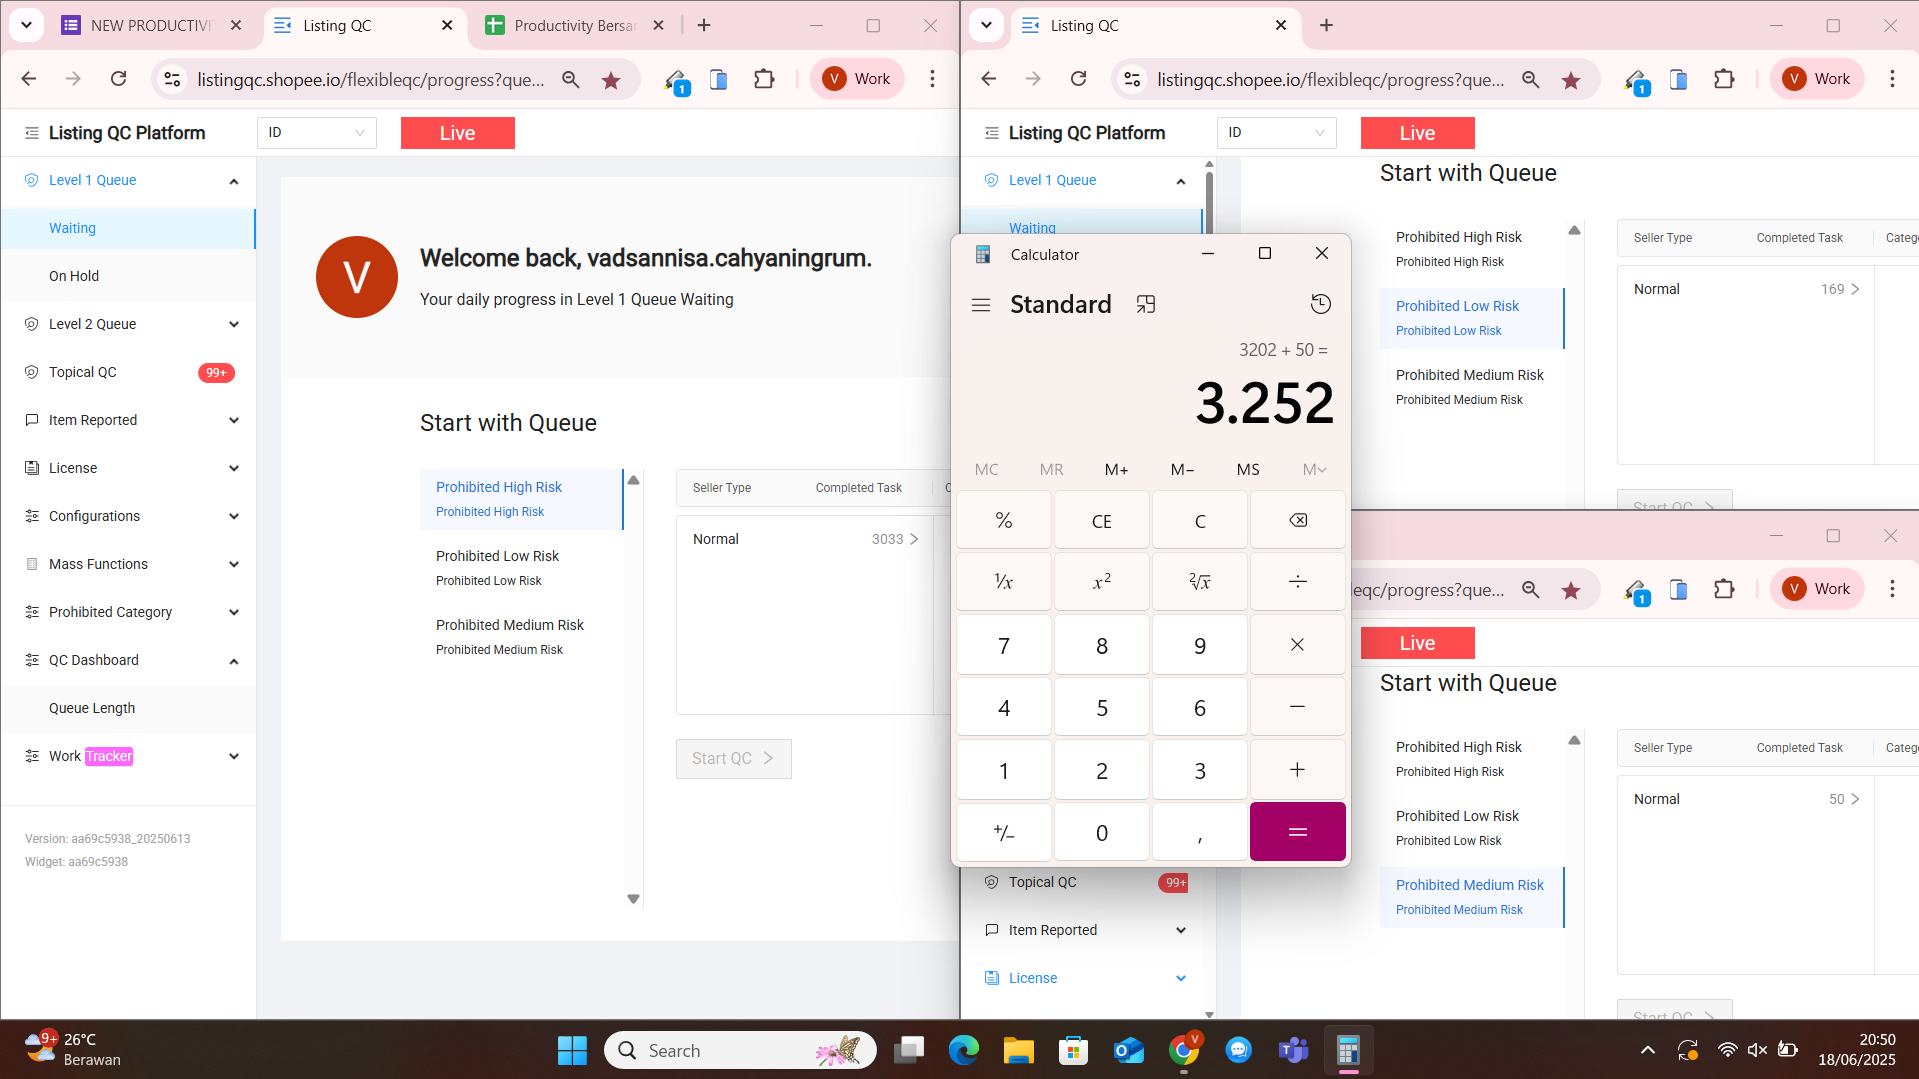1919x1079 pixels.
Task: Reload page in left browser window
Action: click(118, 79)
